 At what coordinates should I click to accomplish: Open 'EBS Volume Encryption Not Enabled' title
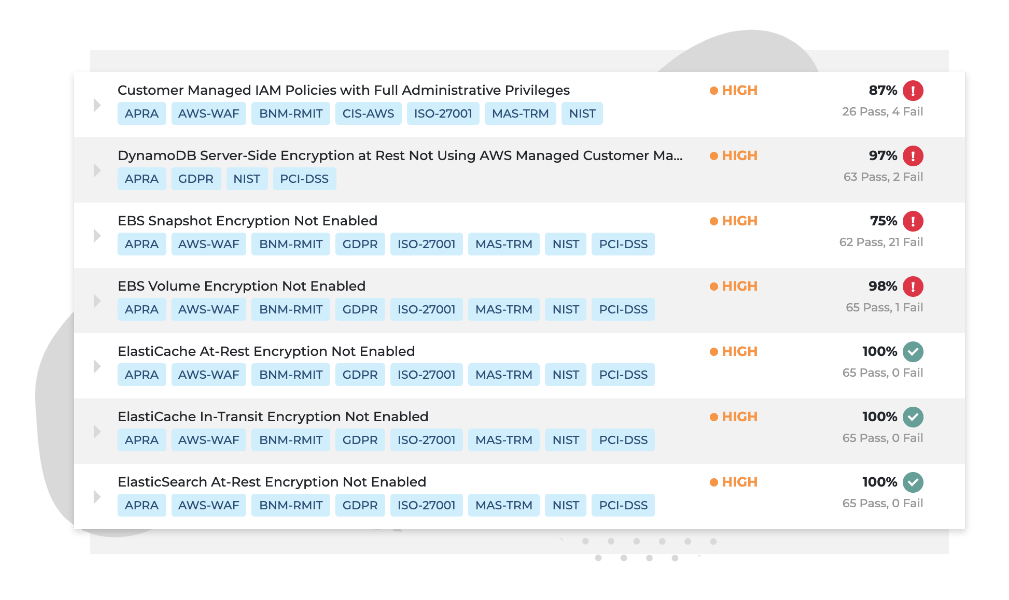241,286
